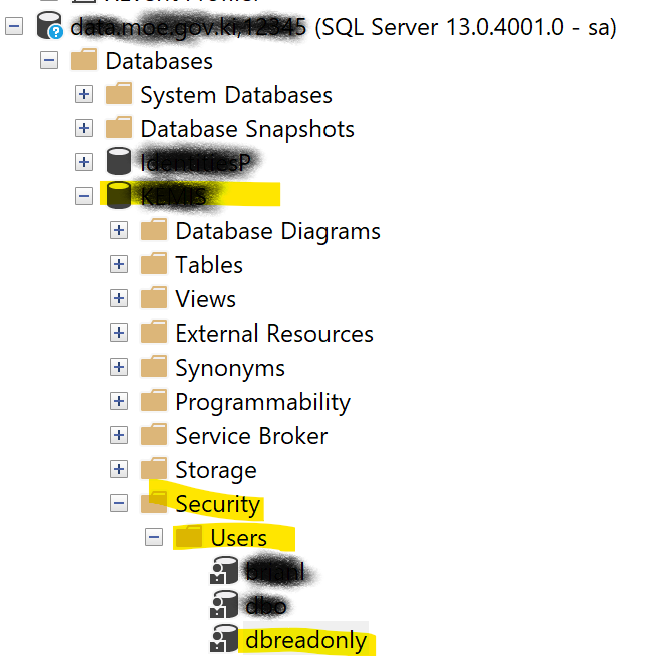Select the Service Broker item
This screenshot has width=650, height=660.
(251, 436)
